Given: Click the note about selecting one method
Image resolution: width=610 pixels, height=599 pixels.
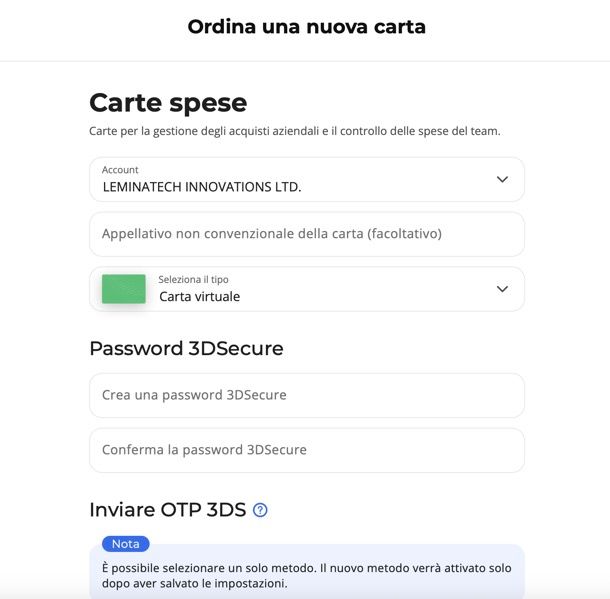Looking at the screenshot, I should (x=307, y=576).
